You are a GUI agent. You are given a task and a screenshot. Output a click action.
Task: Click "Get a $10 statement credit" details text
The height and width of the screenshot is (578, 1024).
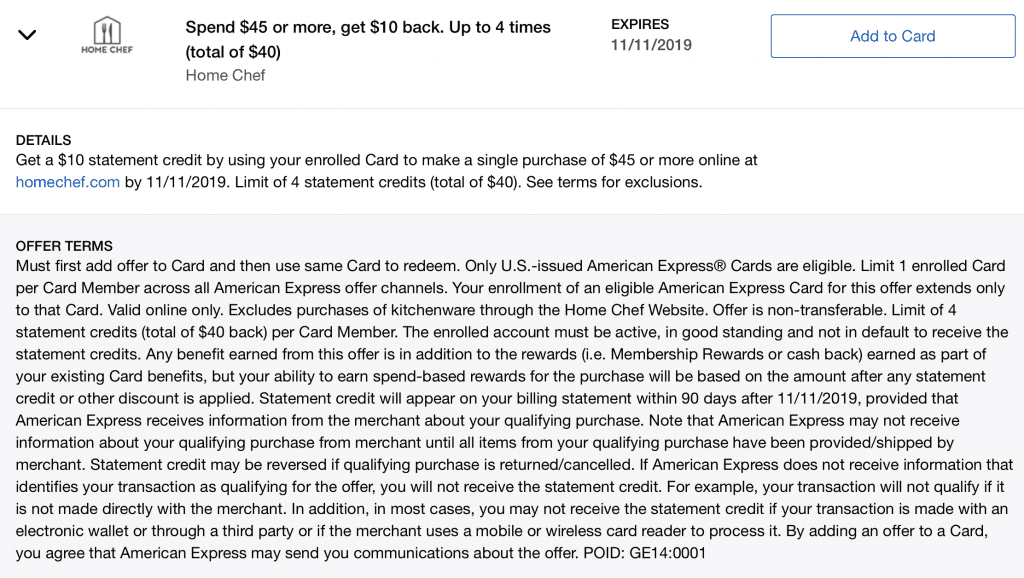[120, 161]
